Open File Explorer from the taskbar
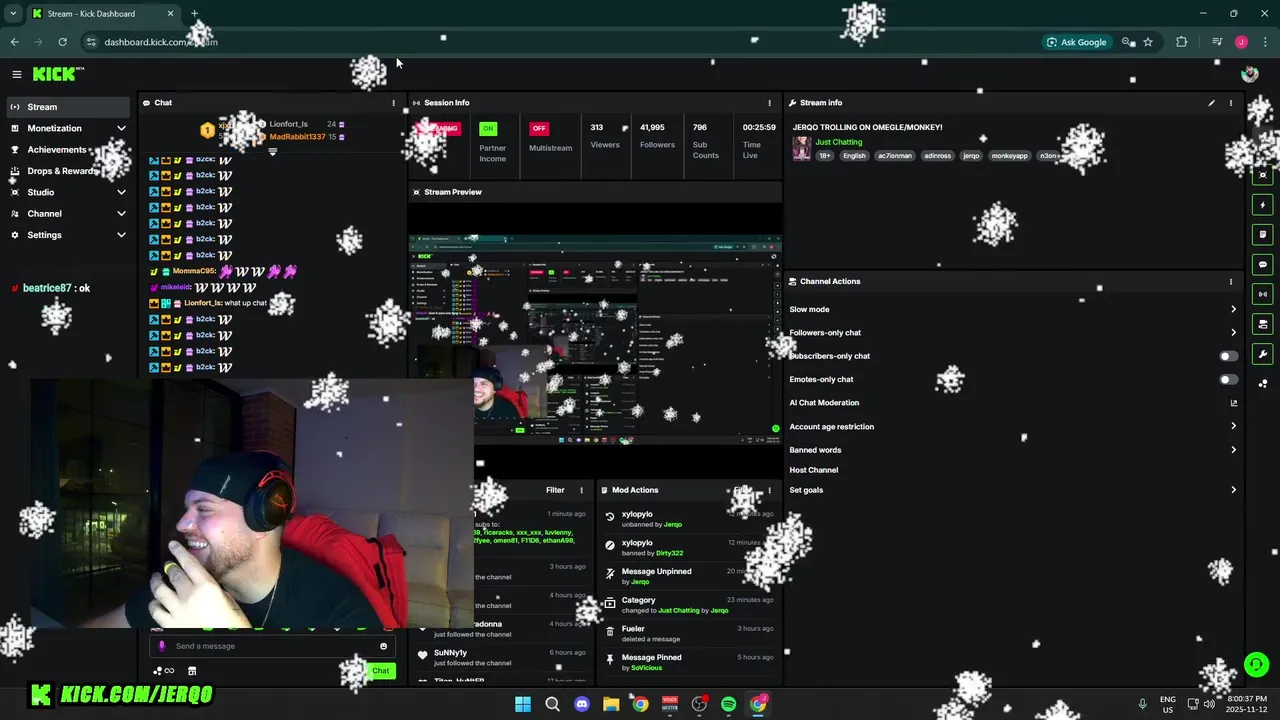1280x720 pixels. 611,704
